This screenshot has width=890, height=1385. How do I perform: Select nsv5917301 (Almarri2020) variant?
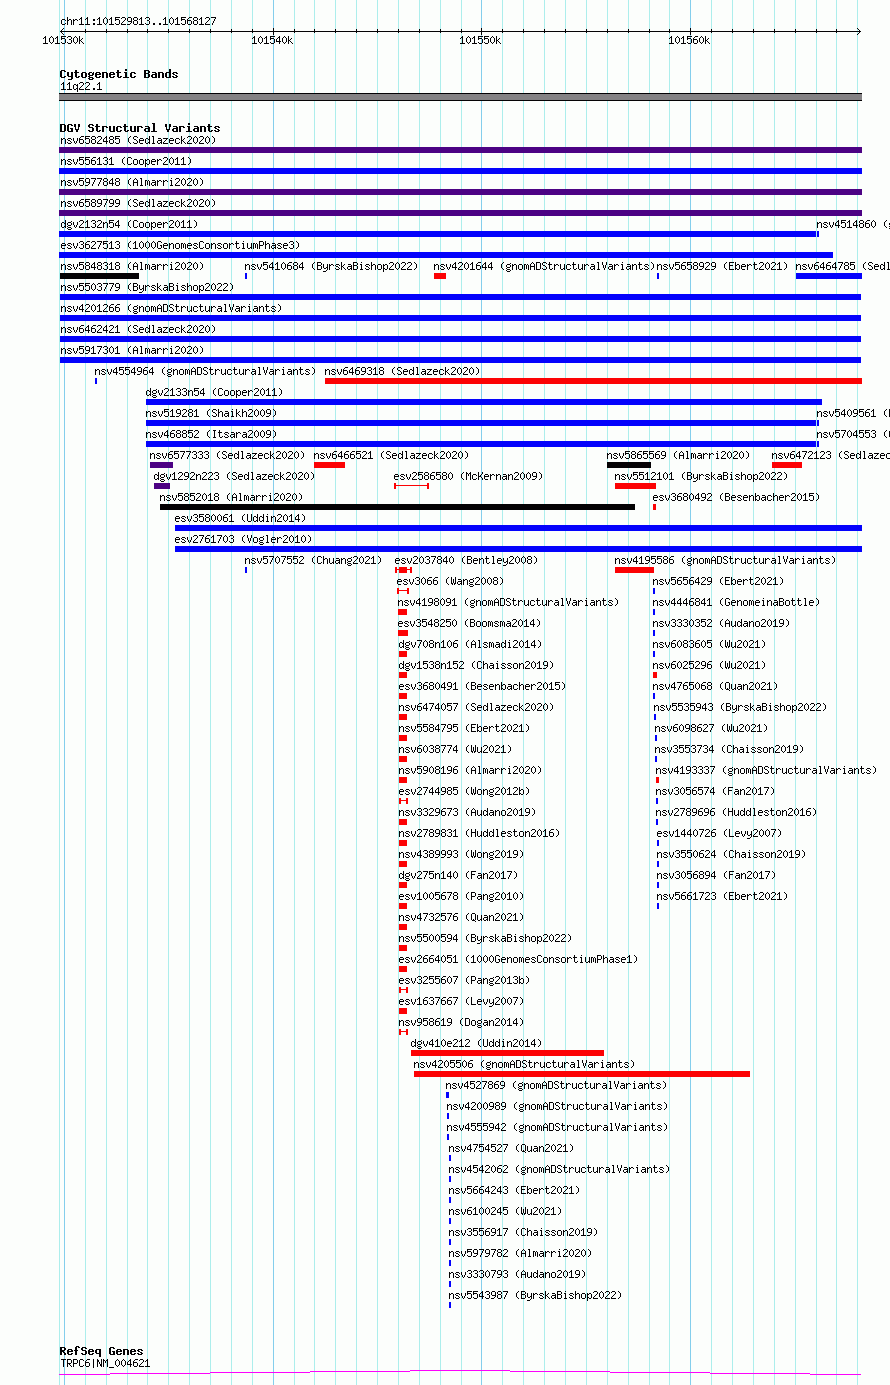[132, 350]
